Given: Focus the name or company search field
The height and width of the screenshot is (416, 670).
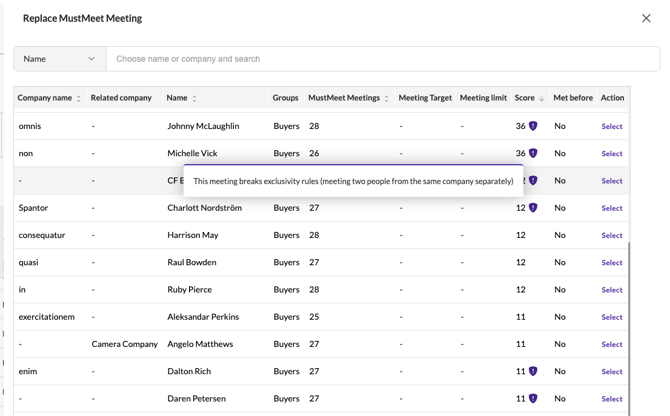Looking at the screenshot, I should click(x=383, y=59).
